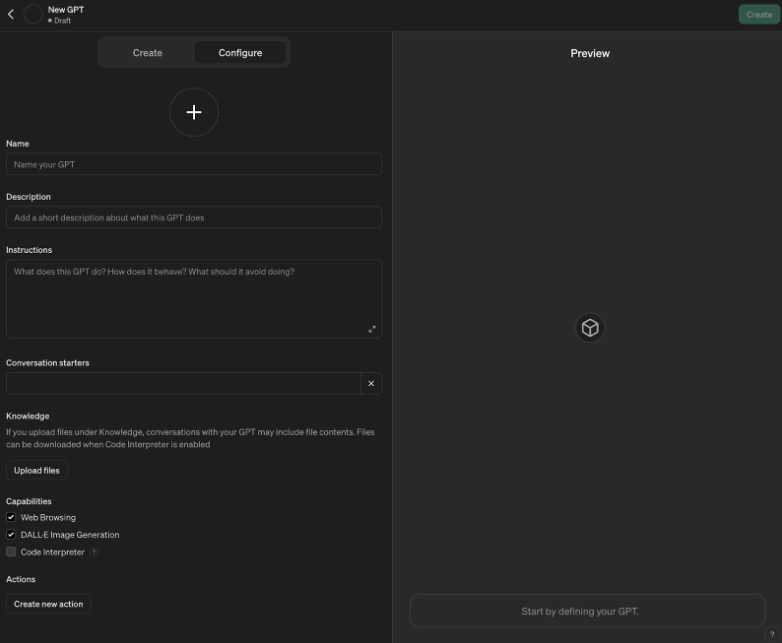Click the Conversation starters label
This screenshot has height=643, width=782.
[47, 363]
